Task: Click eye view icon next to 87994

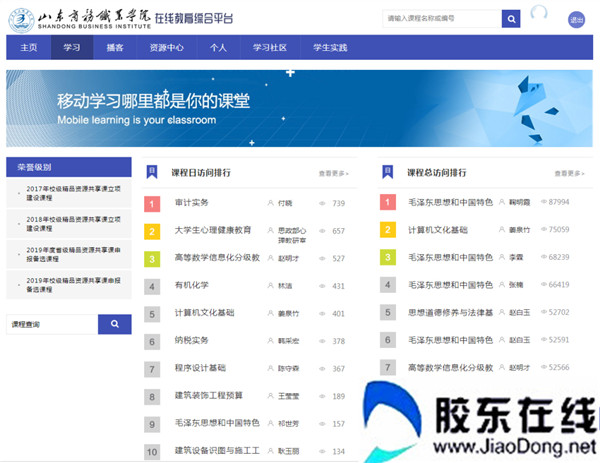Action: [543, 202]
